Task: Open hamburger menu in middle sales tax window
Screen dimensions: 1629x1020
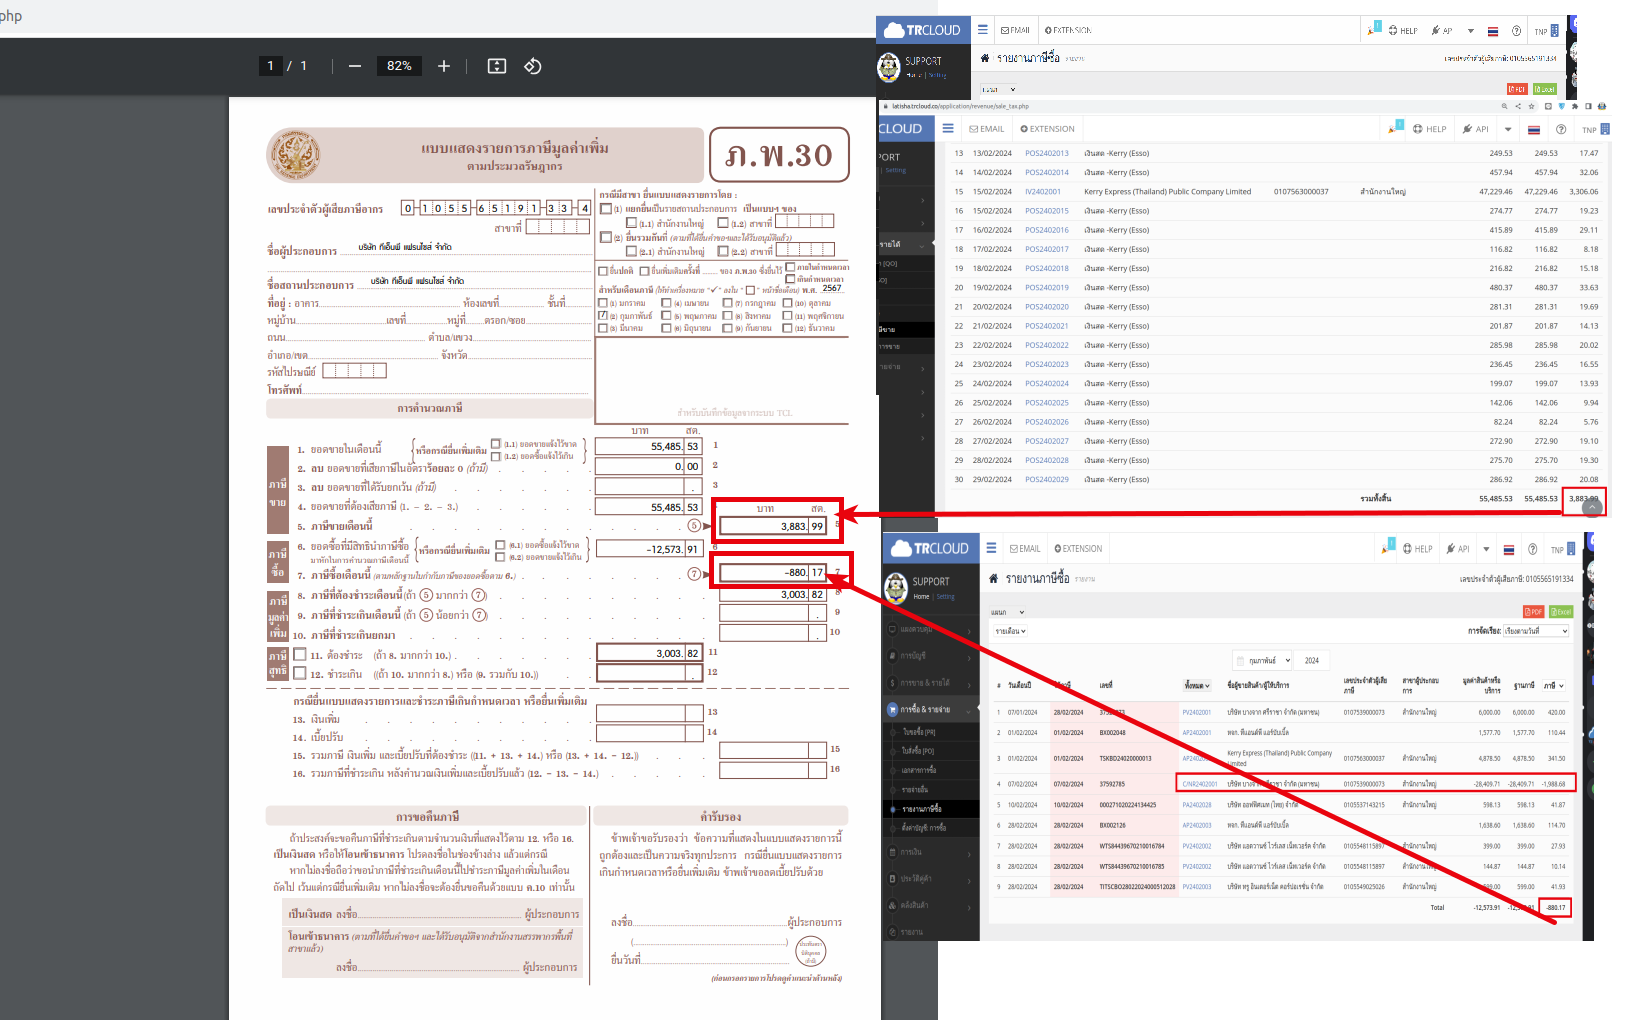Action: click(x=948, y=128)
